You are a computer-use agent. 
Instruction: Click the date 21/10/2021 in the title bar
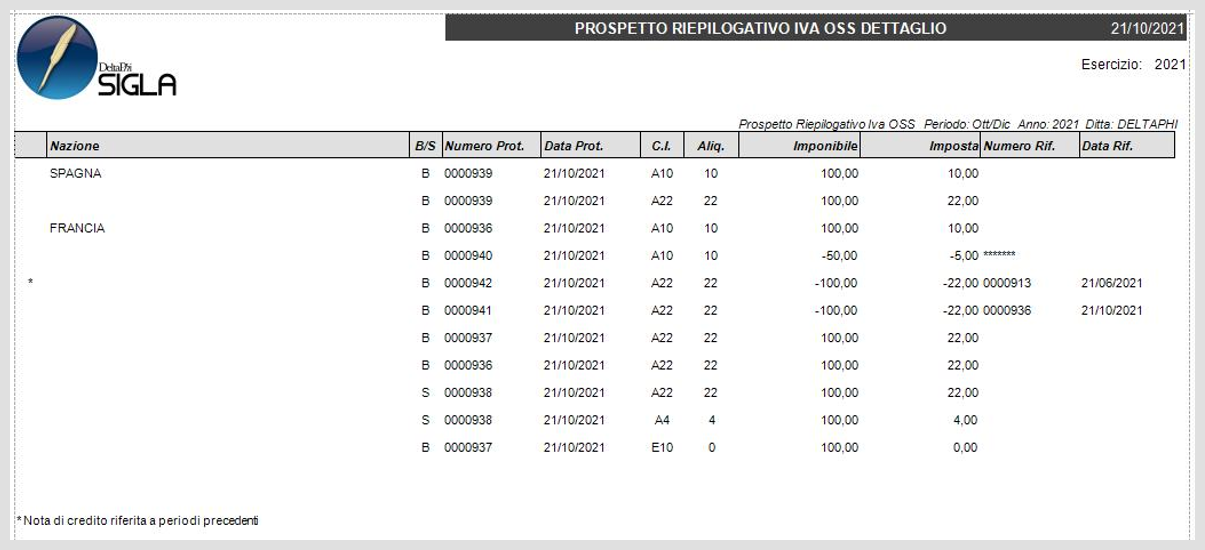1148,29
